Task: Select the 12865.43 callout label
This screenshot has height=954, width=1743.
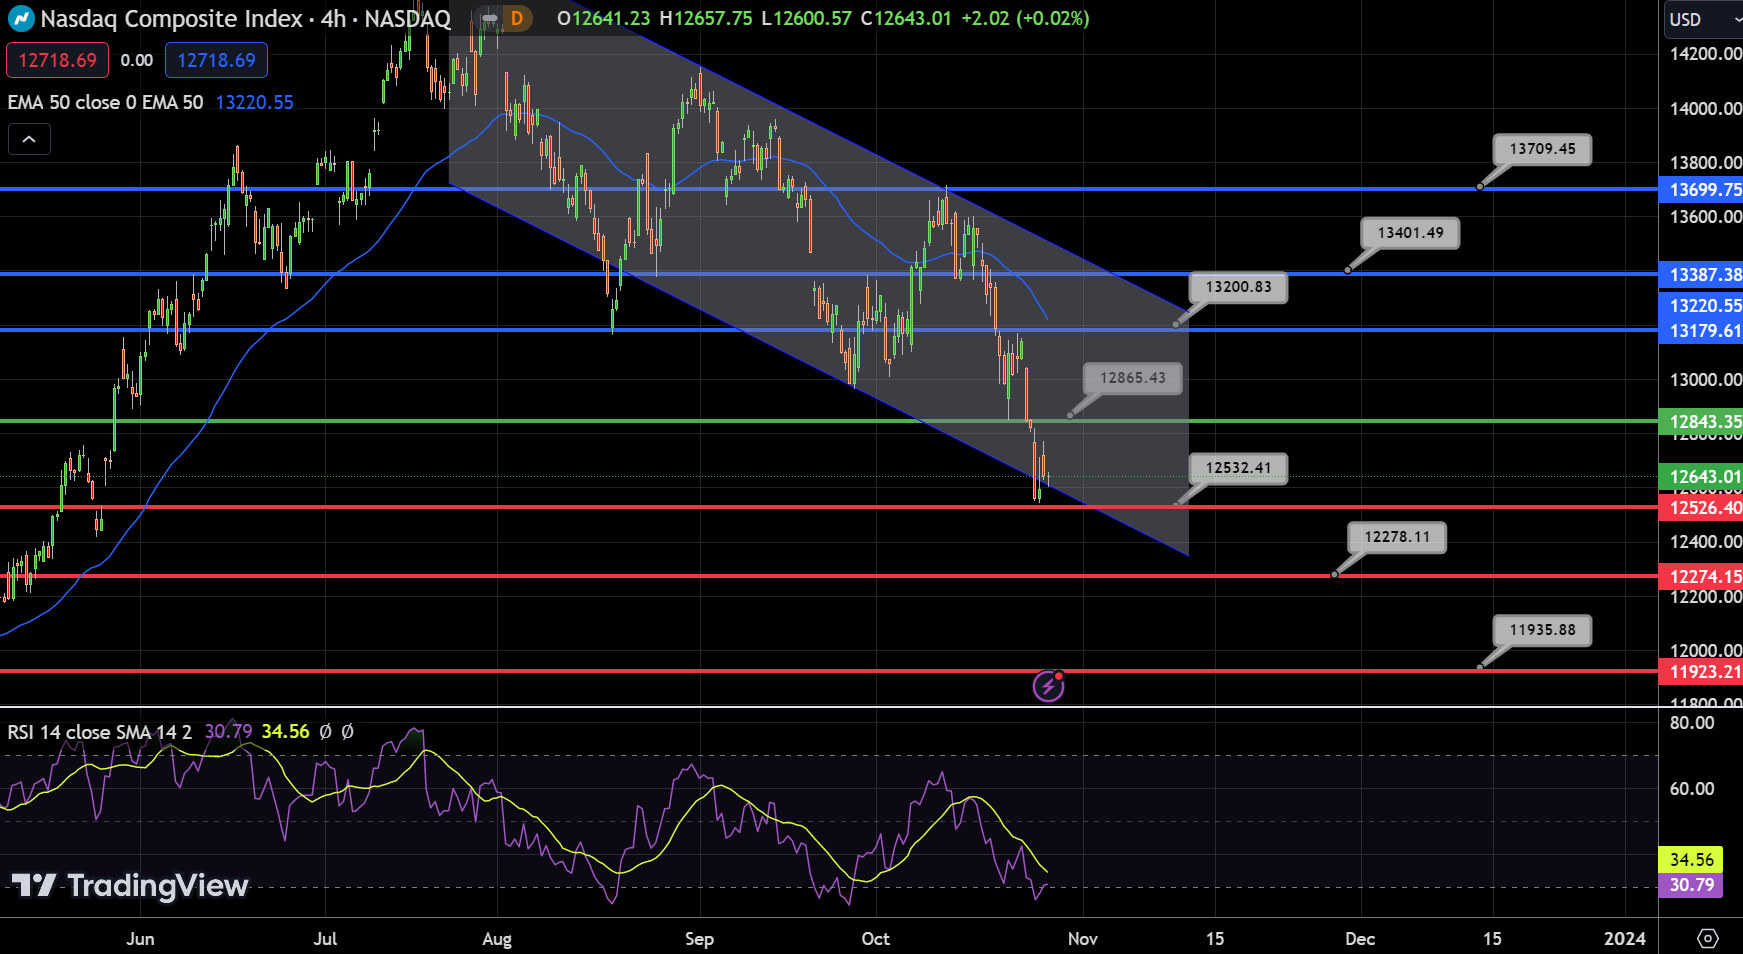Action: coord(1132,378)
